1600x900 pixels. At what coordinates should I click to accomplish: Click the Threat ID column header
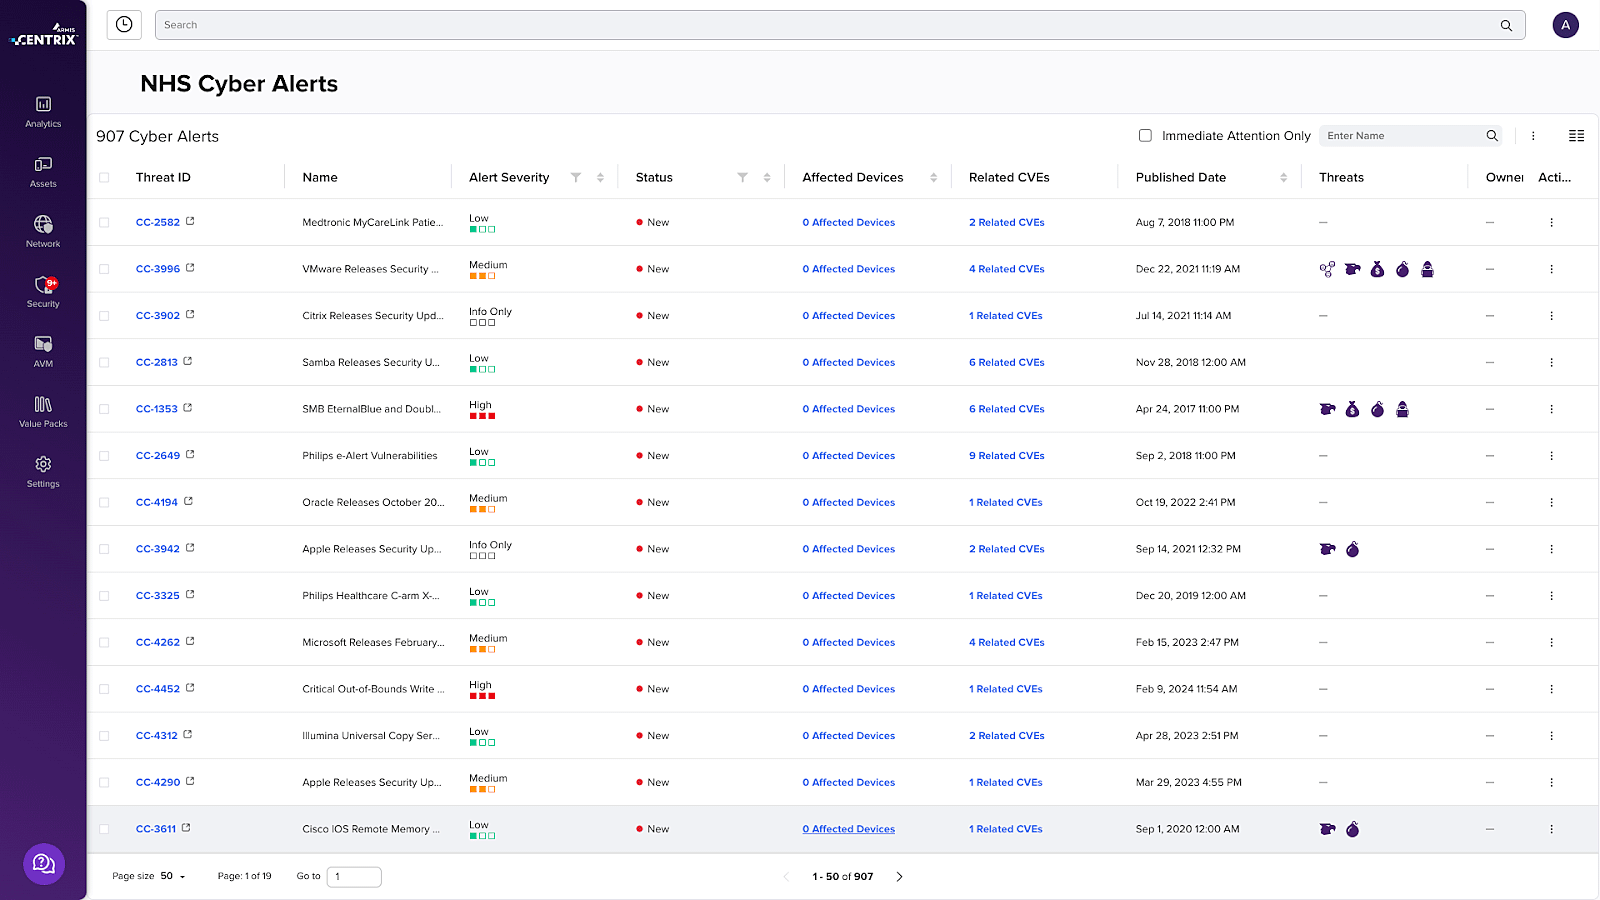click(x=163, y=177)
